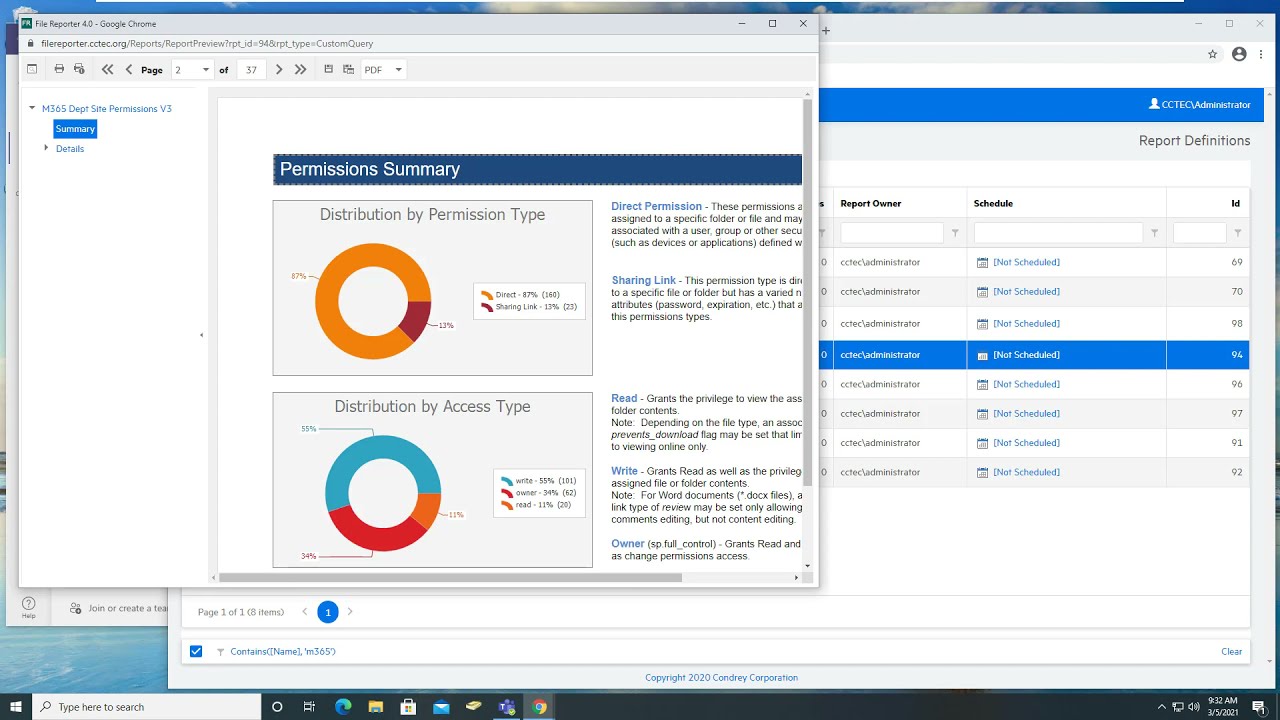
Task: Click calendar icon in row 97
Action: 982,414
